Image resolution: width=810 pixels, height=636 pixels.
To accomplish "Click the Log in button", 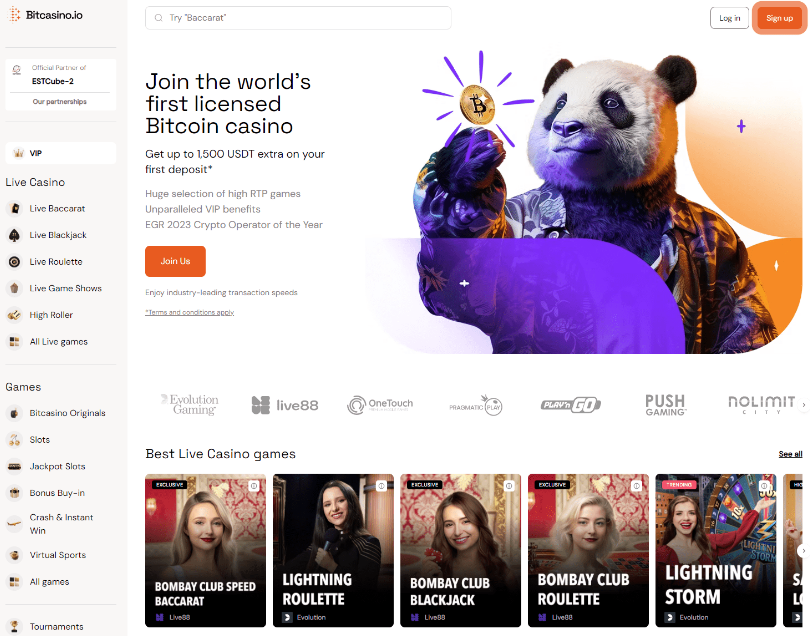I will (x=729, y=18).
